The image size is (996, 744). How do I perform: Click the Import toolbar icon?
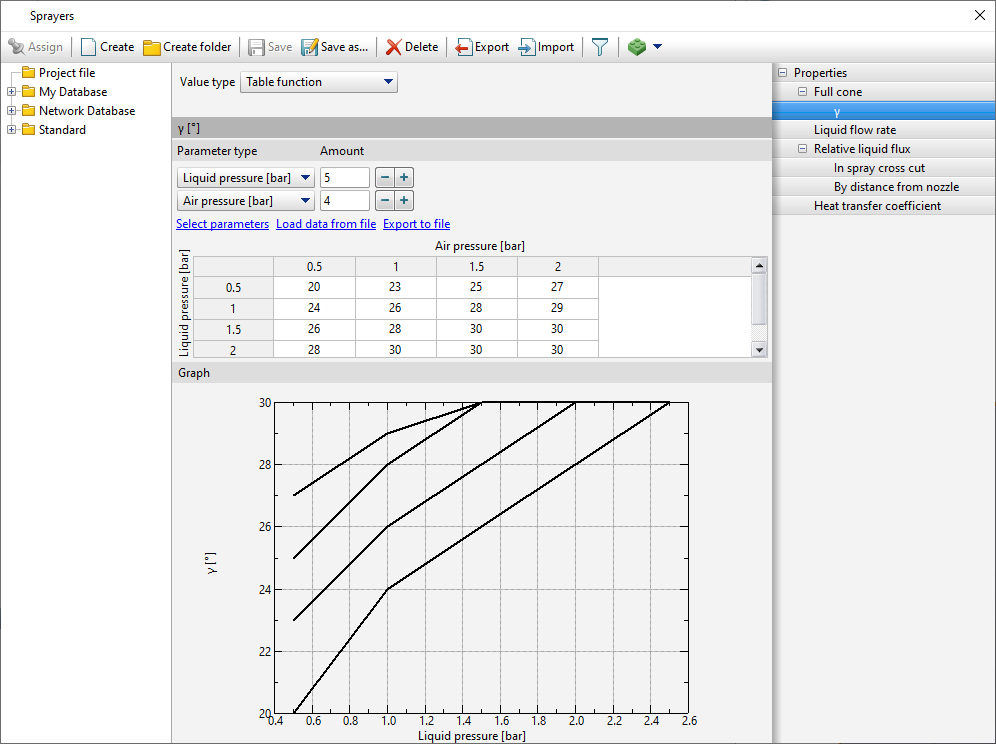pyautogui.click(x=527, y=47)
